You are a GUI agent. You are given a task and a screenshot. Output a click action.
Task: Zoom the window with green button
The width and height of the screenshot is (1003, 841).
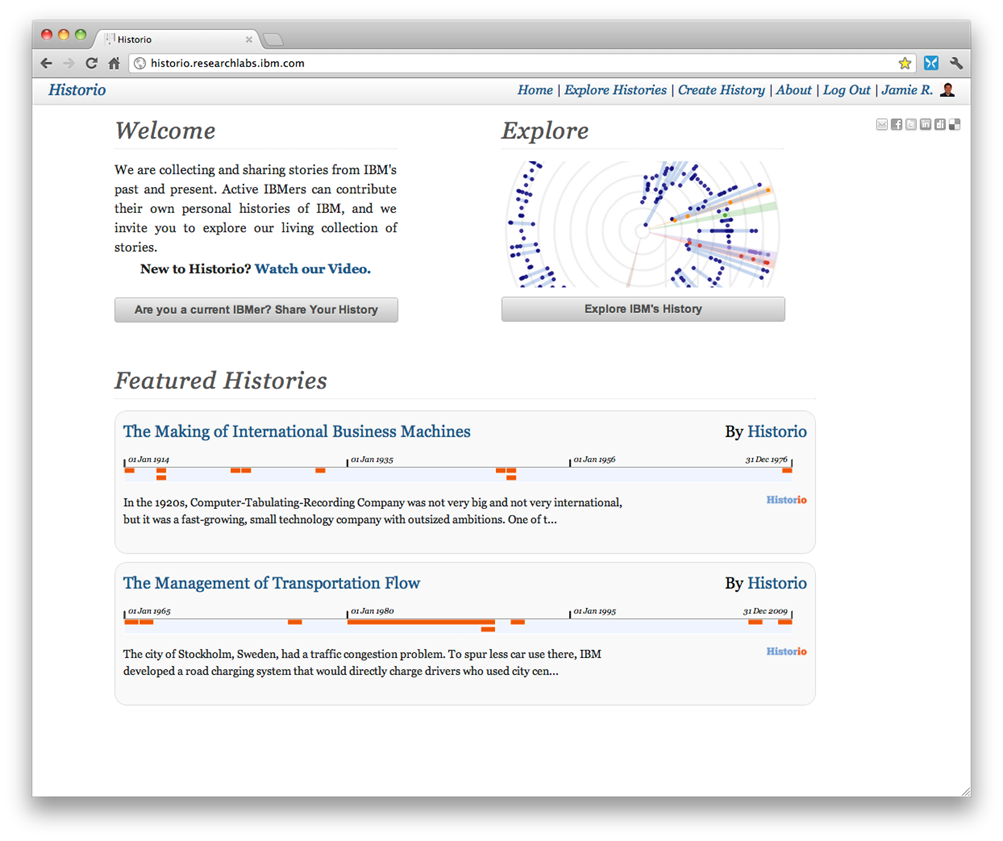pos(81,35)
